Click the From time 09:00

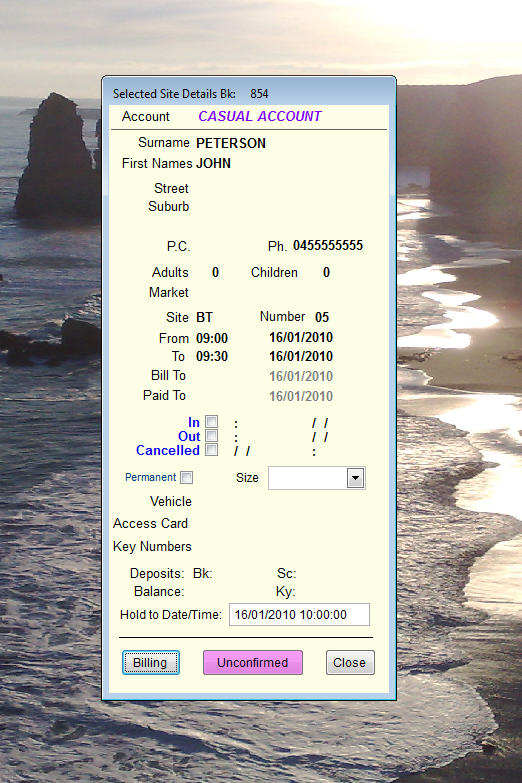tap(212, 338)
